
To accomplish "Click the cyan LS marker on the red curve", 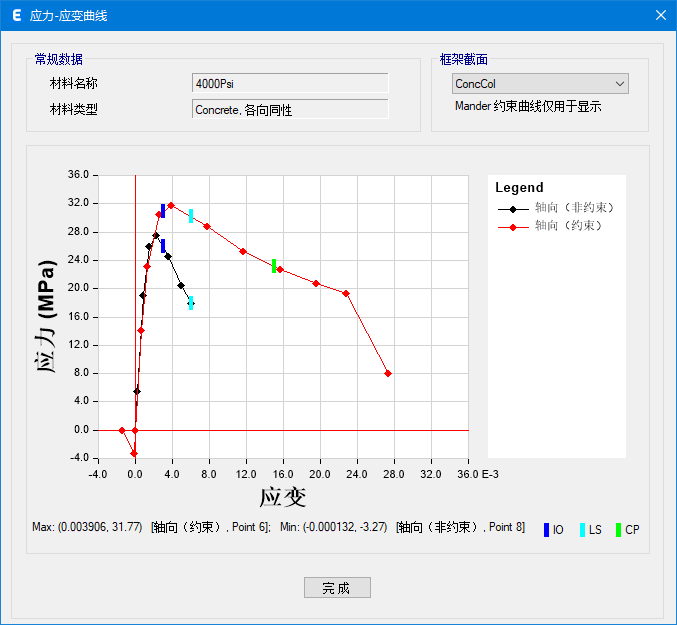I will (191, 216).
